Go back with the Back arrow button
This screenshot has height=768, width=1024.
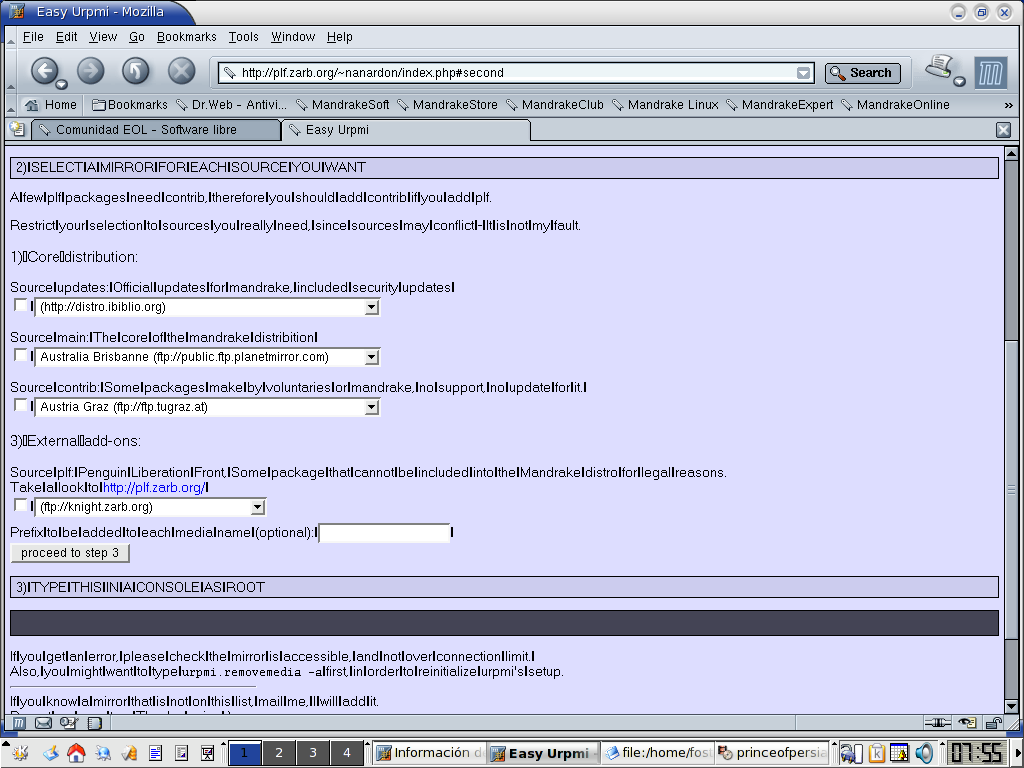coord(44,70)
